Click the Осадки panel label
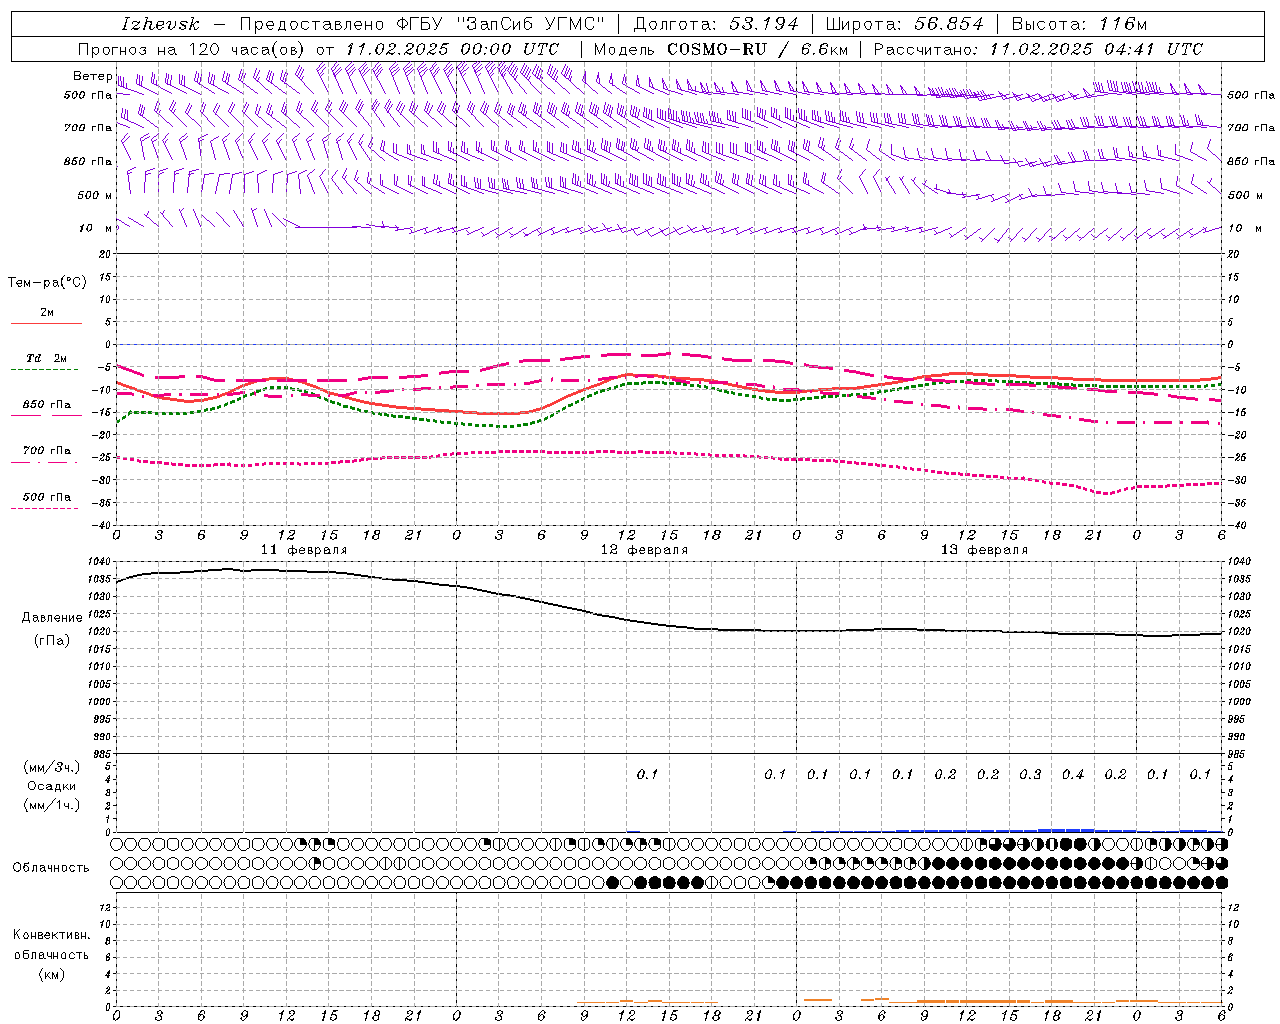This screenshot has height=1024, width=1280. click(x=52, y=786)
